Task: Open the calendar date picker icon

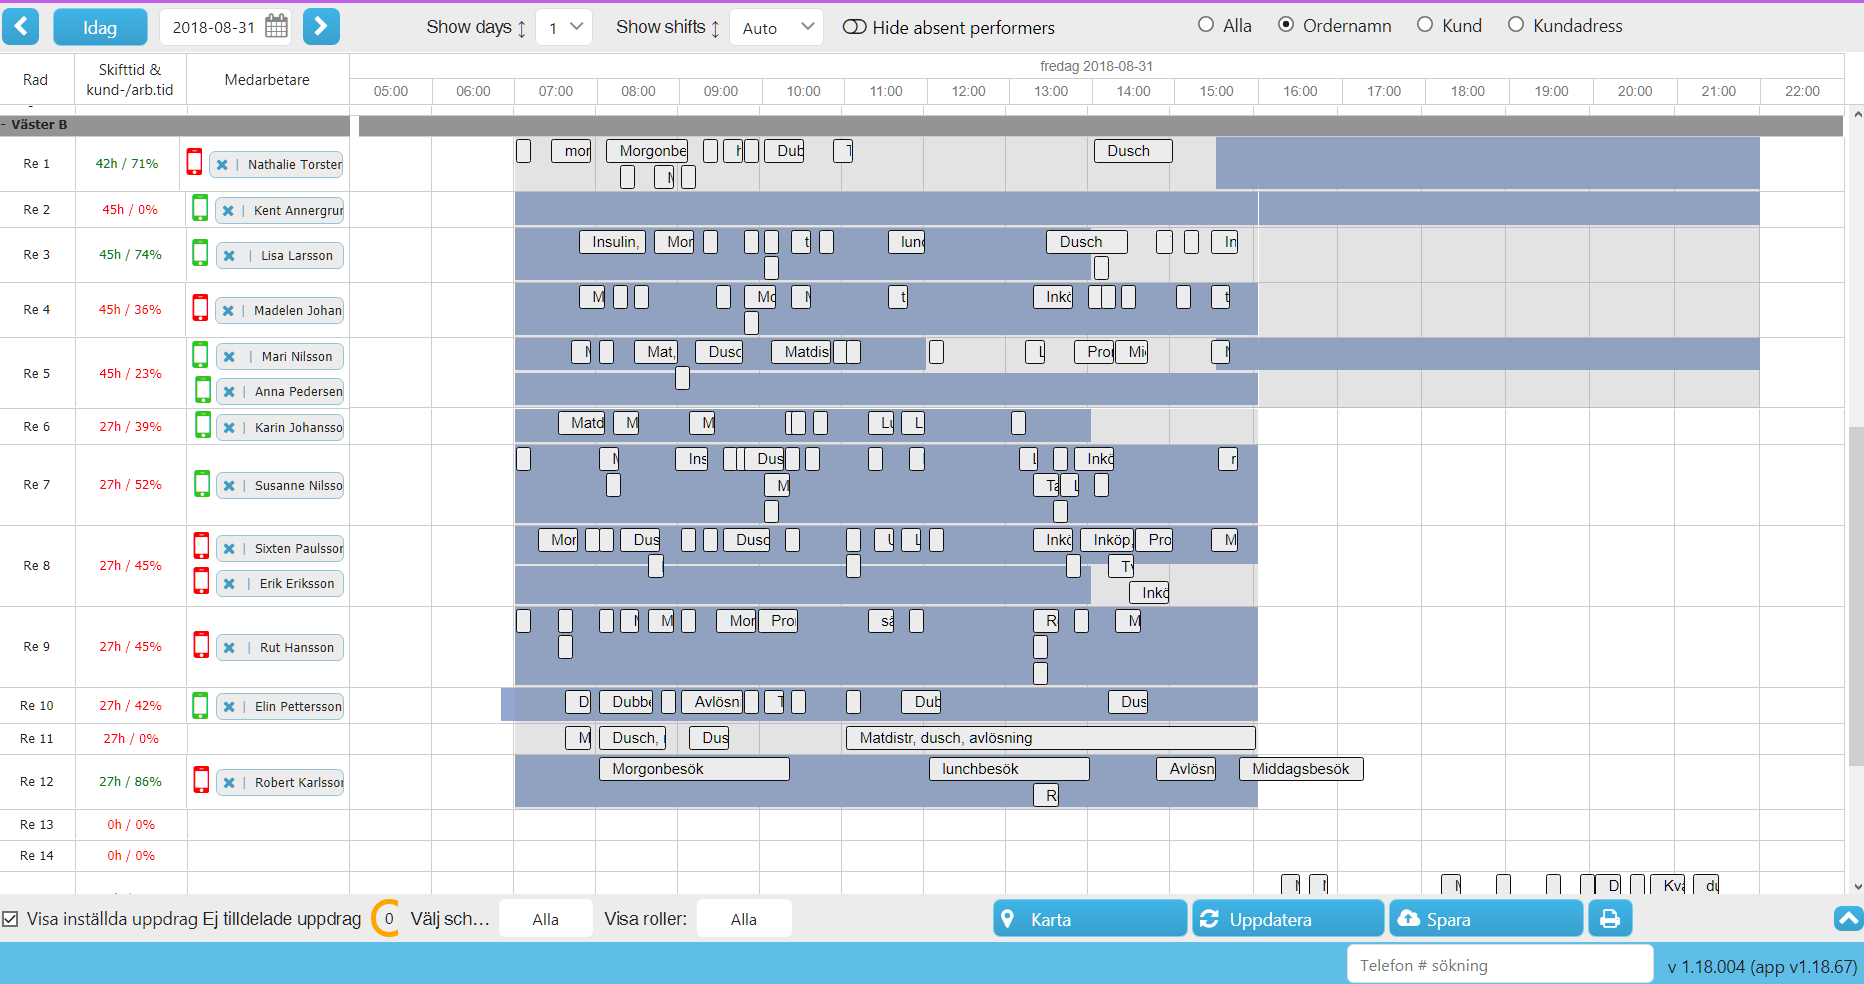Action: (x=276, y=27)
